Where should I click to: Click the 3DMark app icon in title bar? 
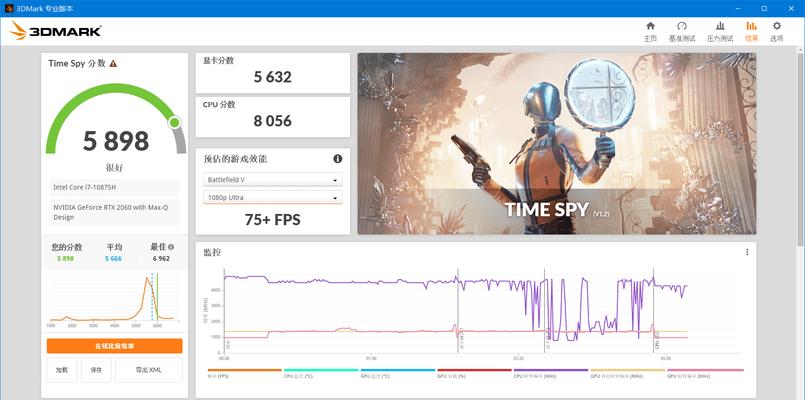click(9, 8)
